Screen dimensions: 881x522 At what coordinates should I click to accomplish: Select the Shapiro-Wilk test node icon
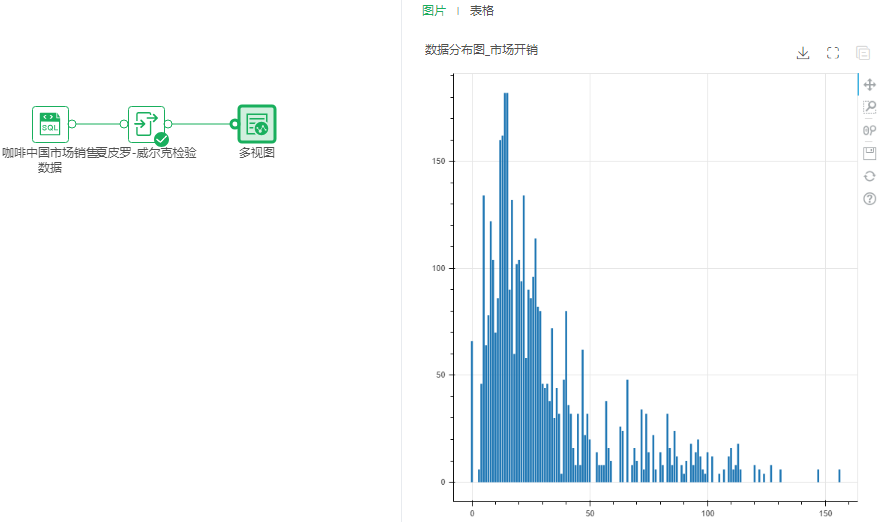pyautogui.click(x=146, y=124)
